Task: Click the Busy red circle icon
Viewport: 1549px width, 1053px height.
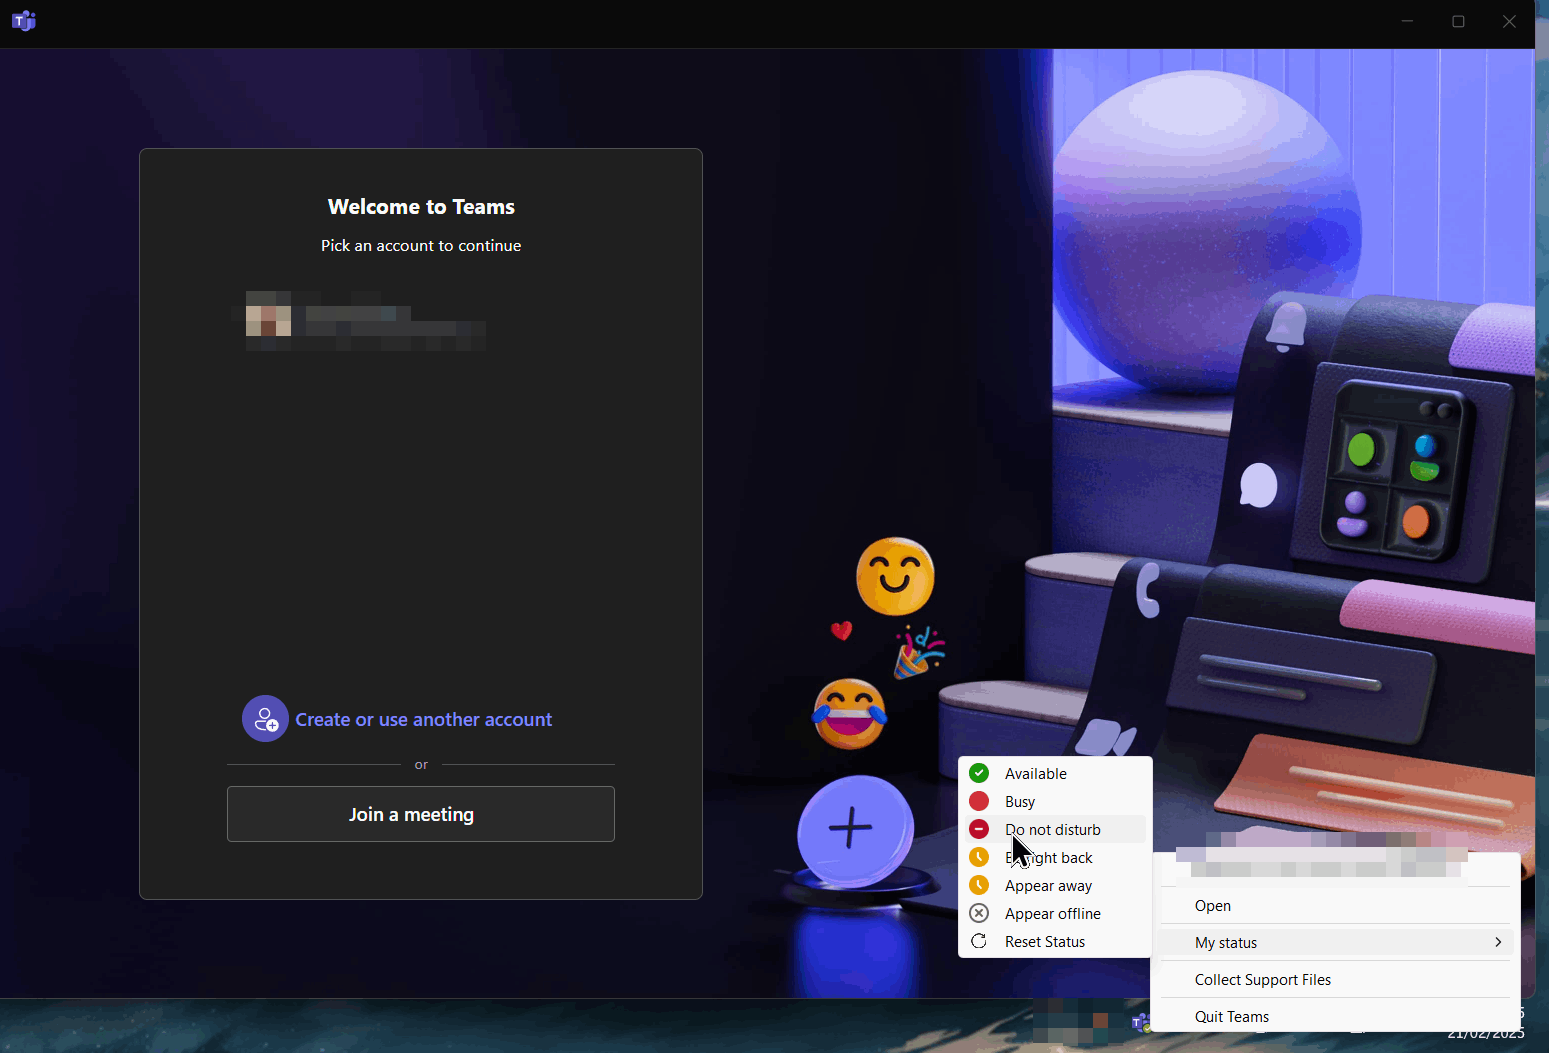Action: pos(979,801)
